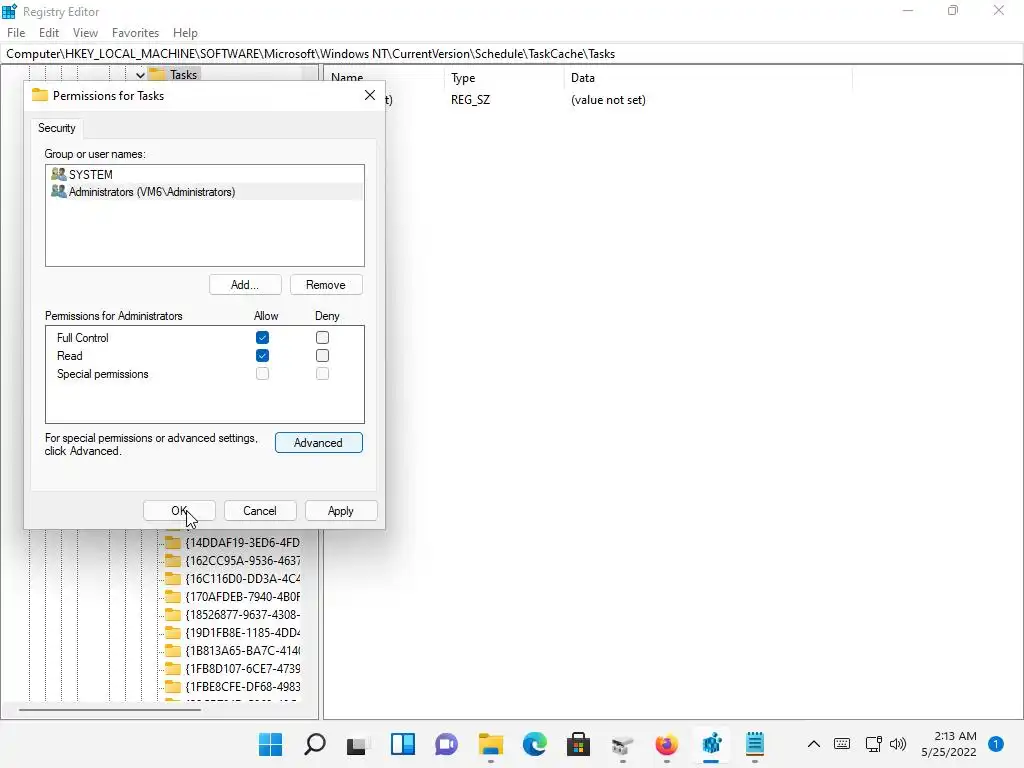Screen dimensions: 1024x768
Task: Select the {19D1FB8E-1185-4DD4 key
Action: click(242, 632)
